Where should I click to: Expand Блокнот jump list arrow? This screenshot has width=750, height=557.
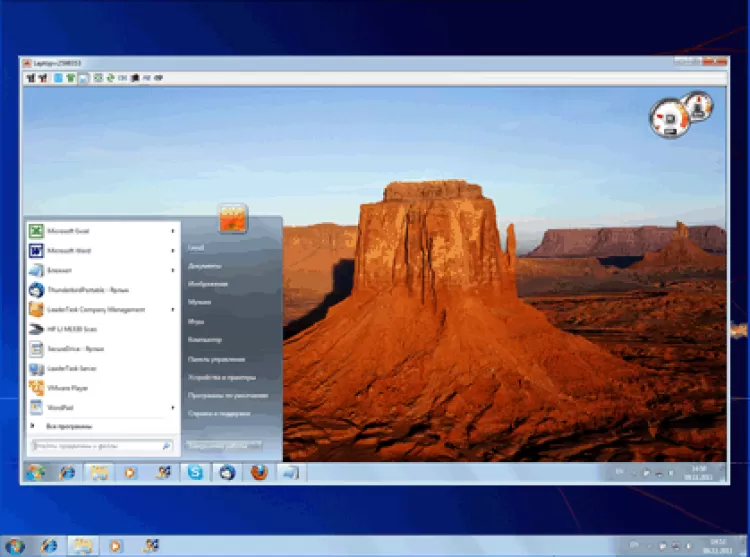click(173, 270)
